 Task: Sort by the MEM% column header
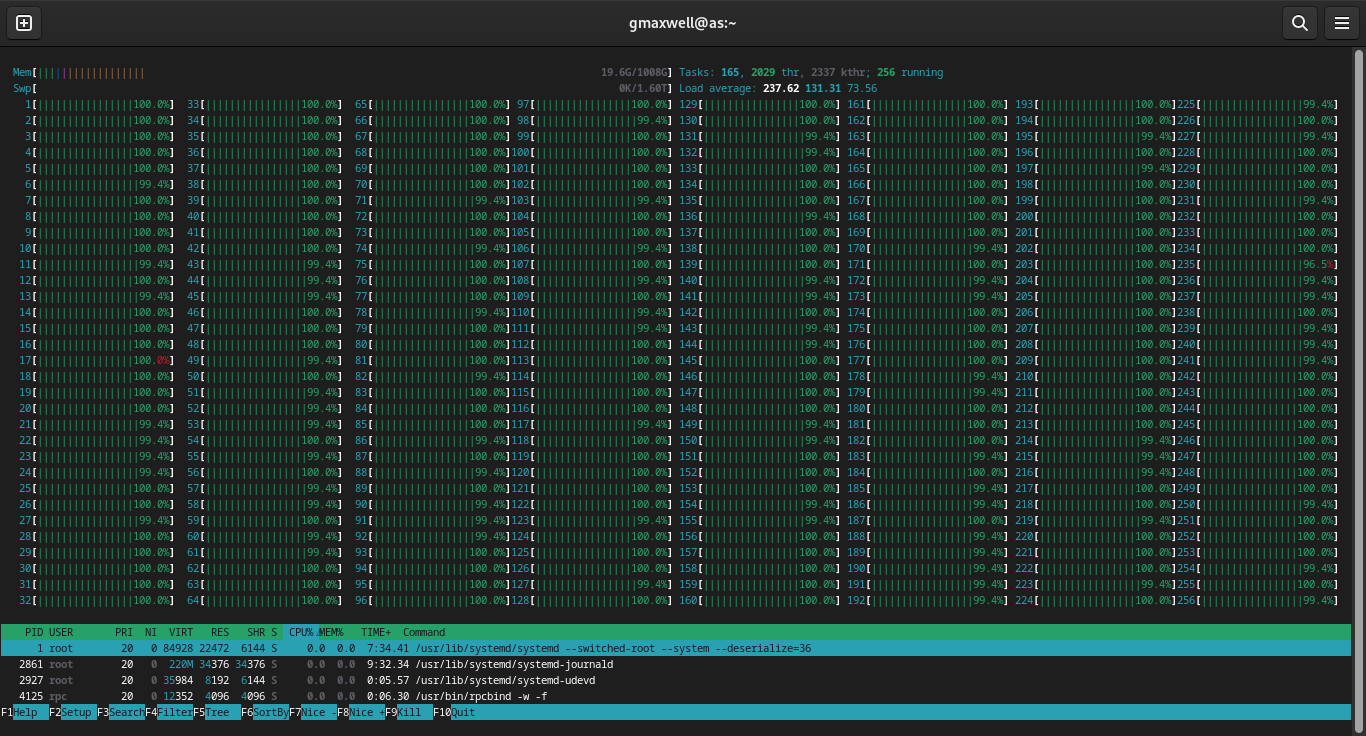click(x=331, y=632)
